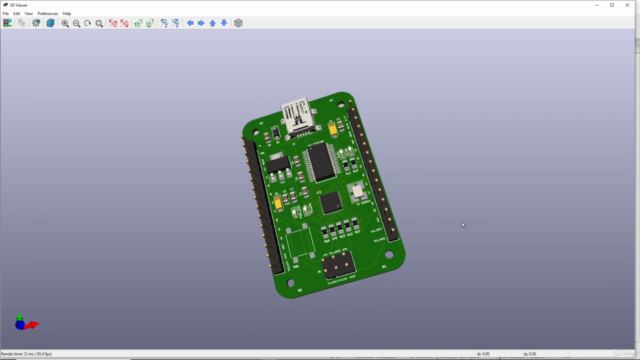Redraw the view with the circular arrow icon
640x360 pixels.
(x=87, y=23)
